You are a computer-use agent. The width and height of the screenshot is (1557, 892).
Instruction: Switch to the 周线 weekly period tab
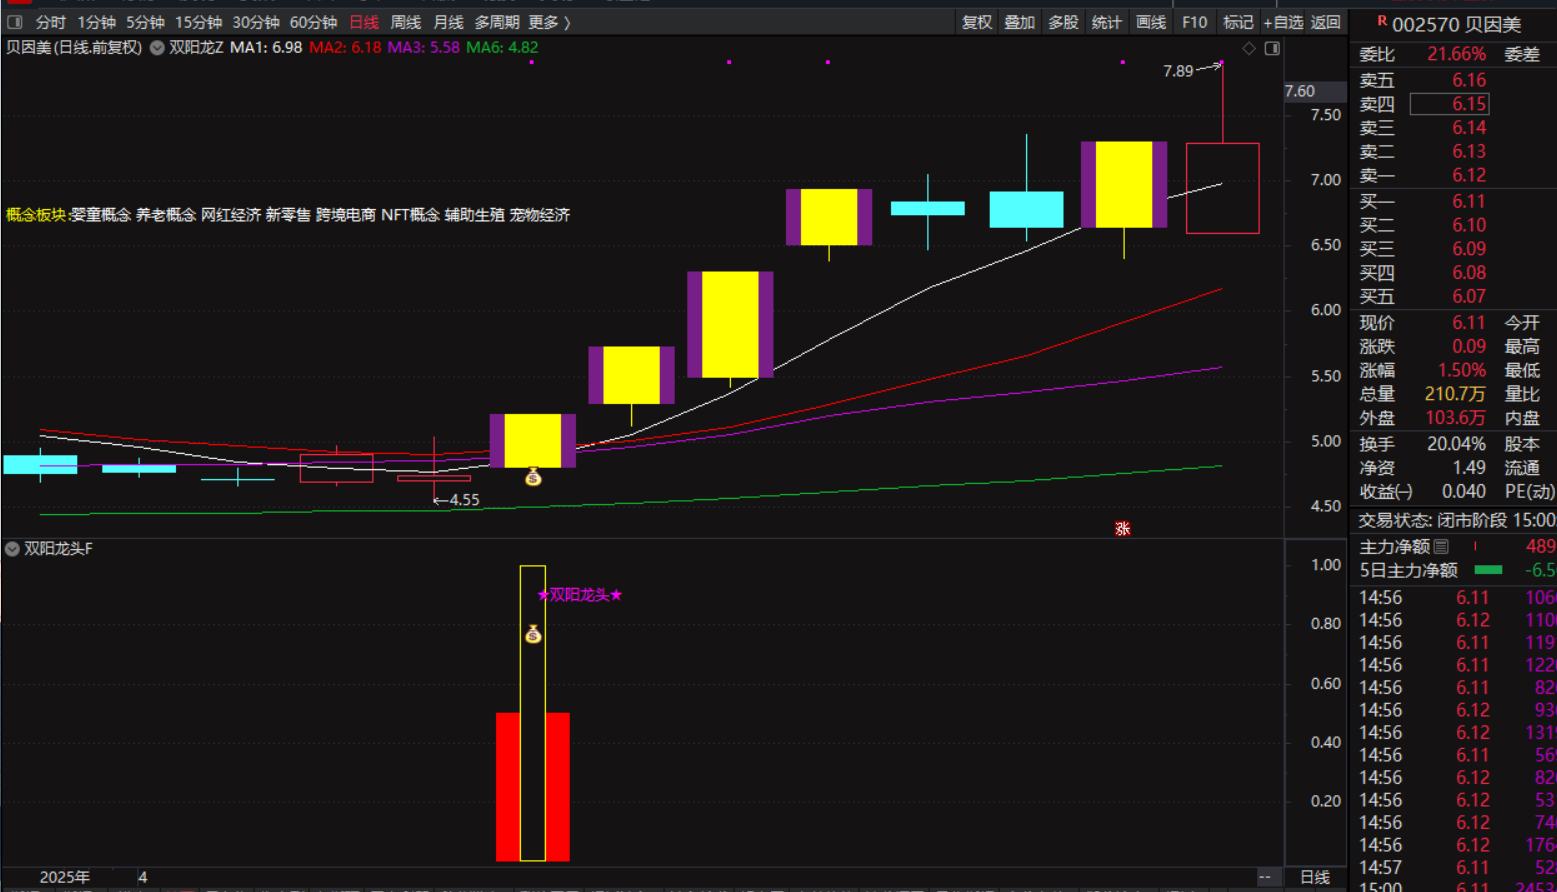(x=405, y=22)
